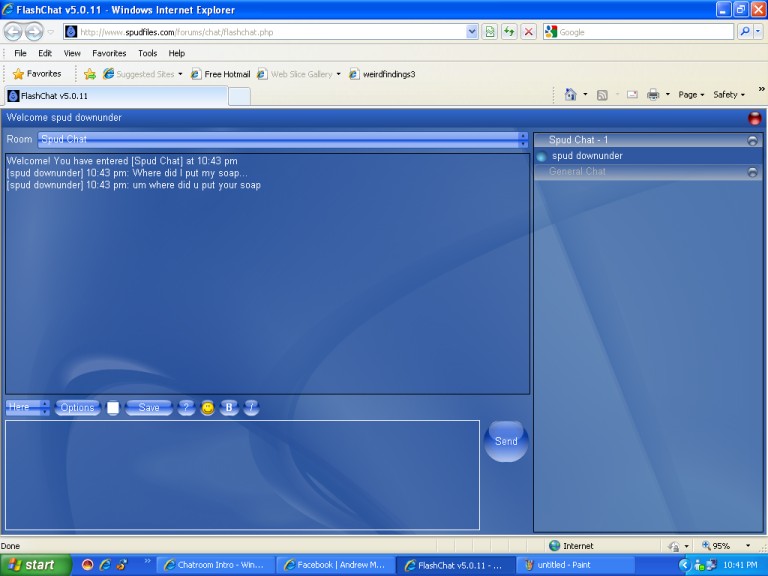
Task: Click the Stop loading X icon
Action: 528,32
